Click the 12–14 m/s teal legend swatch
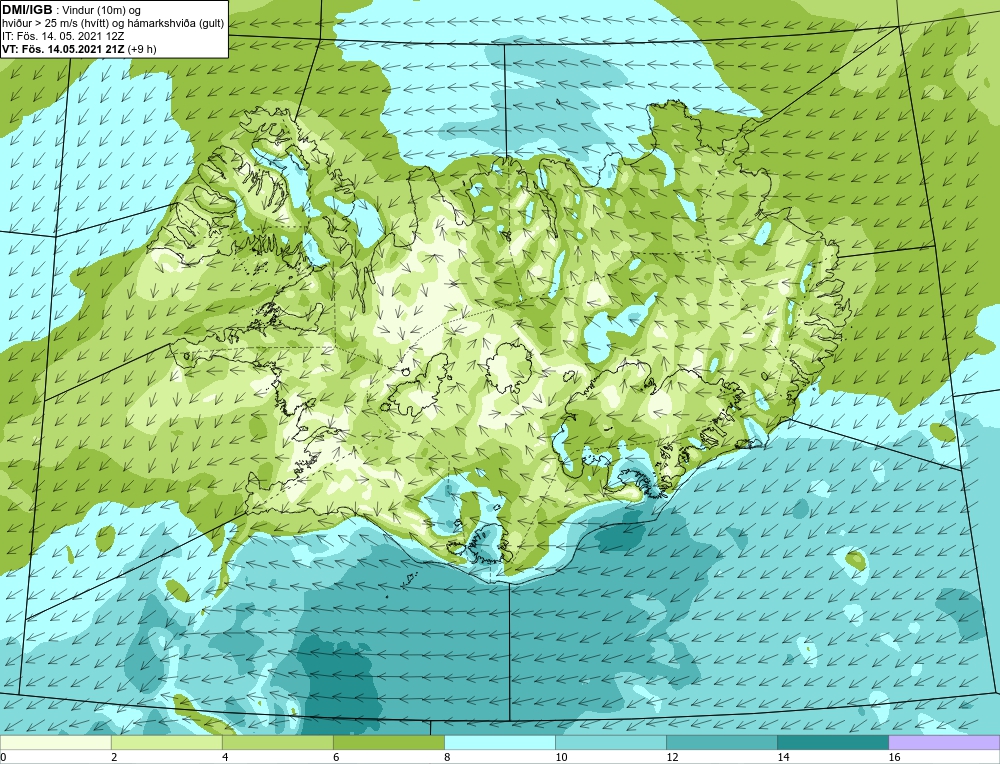Image resolution: width=1000 pixels, height=764 pixels. click(721, 742)
